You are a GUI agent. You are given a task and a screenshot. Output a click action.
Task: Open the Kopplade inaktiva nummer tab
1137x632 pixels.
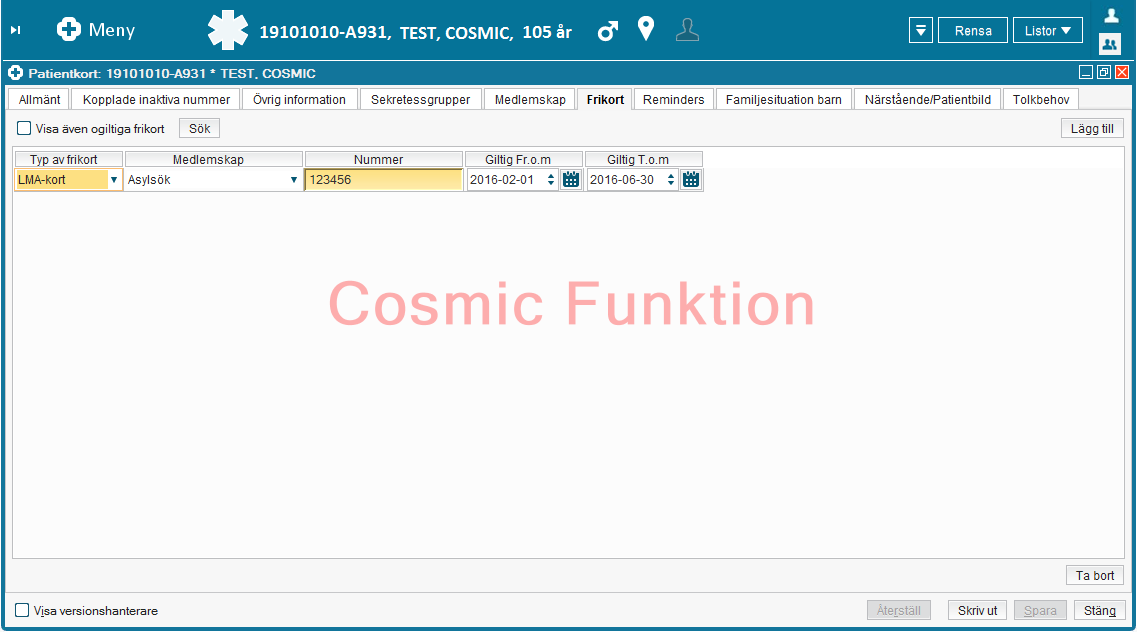click(156, 99)
